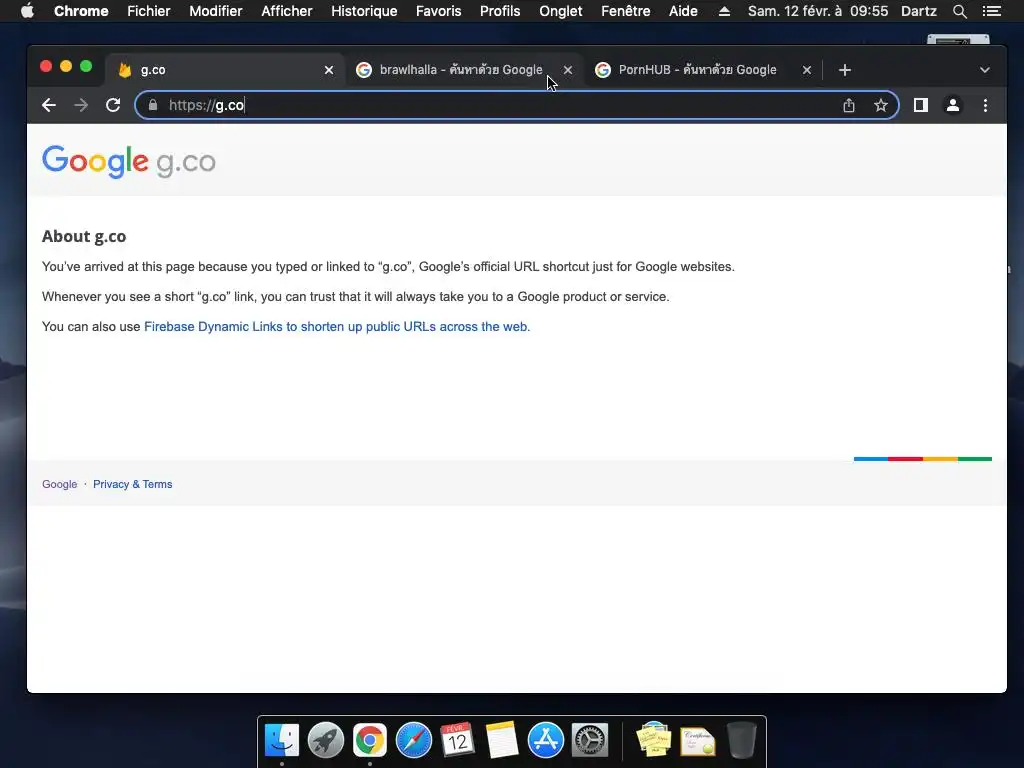The image size is (1024, 768).
Task: Click the eject icon in the menu bar
Action: 724,11
